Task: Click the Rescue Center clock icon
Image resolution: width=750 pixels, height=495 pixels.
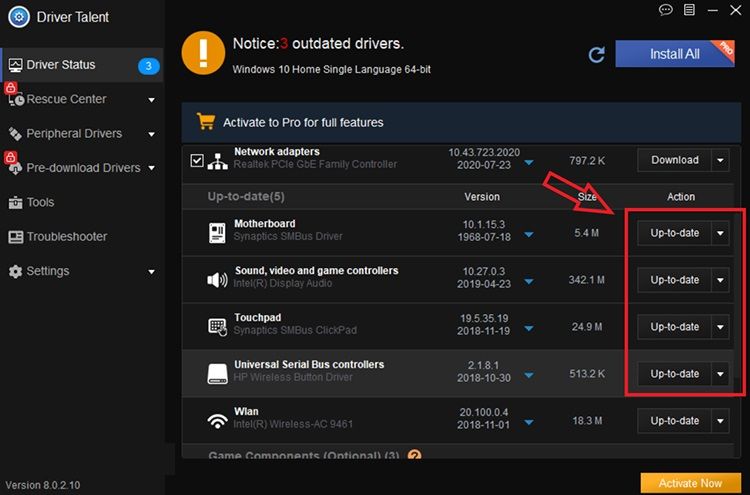Action: [16, 99]
